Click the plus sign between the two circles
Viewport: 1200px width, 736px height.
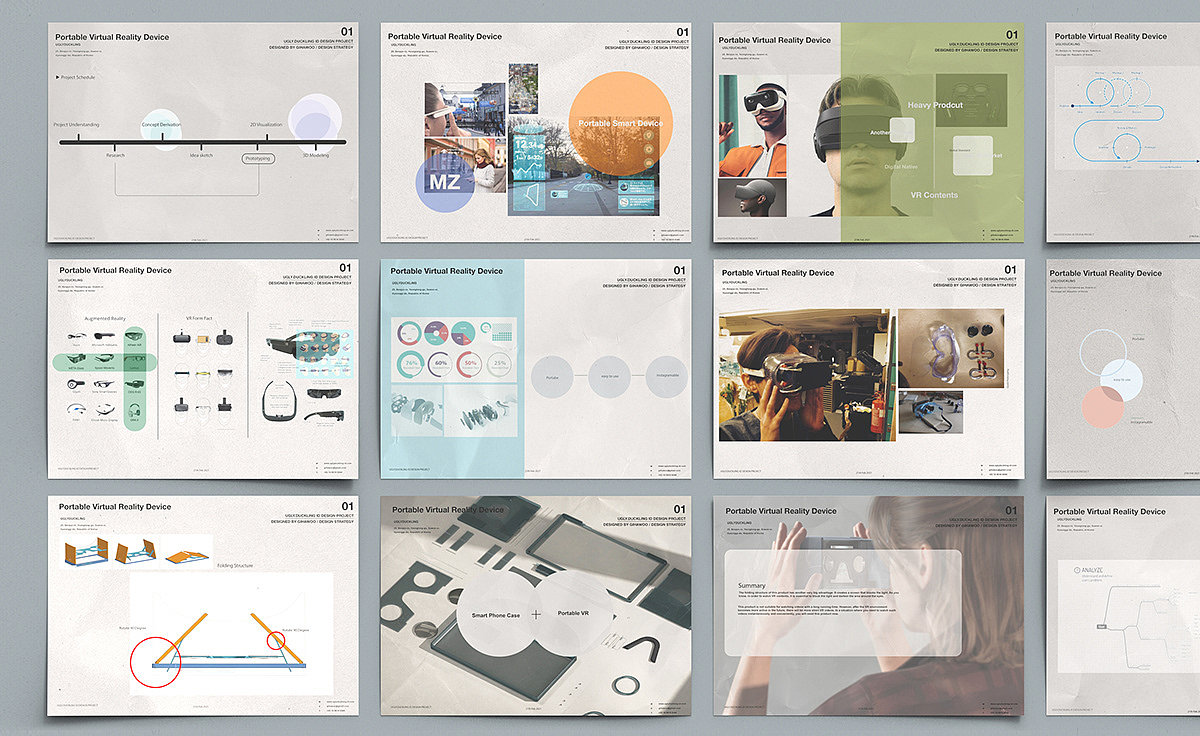[536, 613]
